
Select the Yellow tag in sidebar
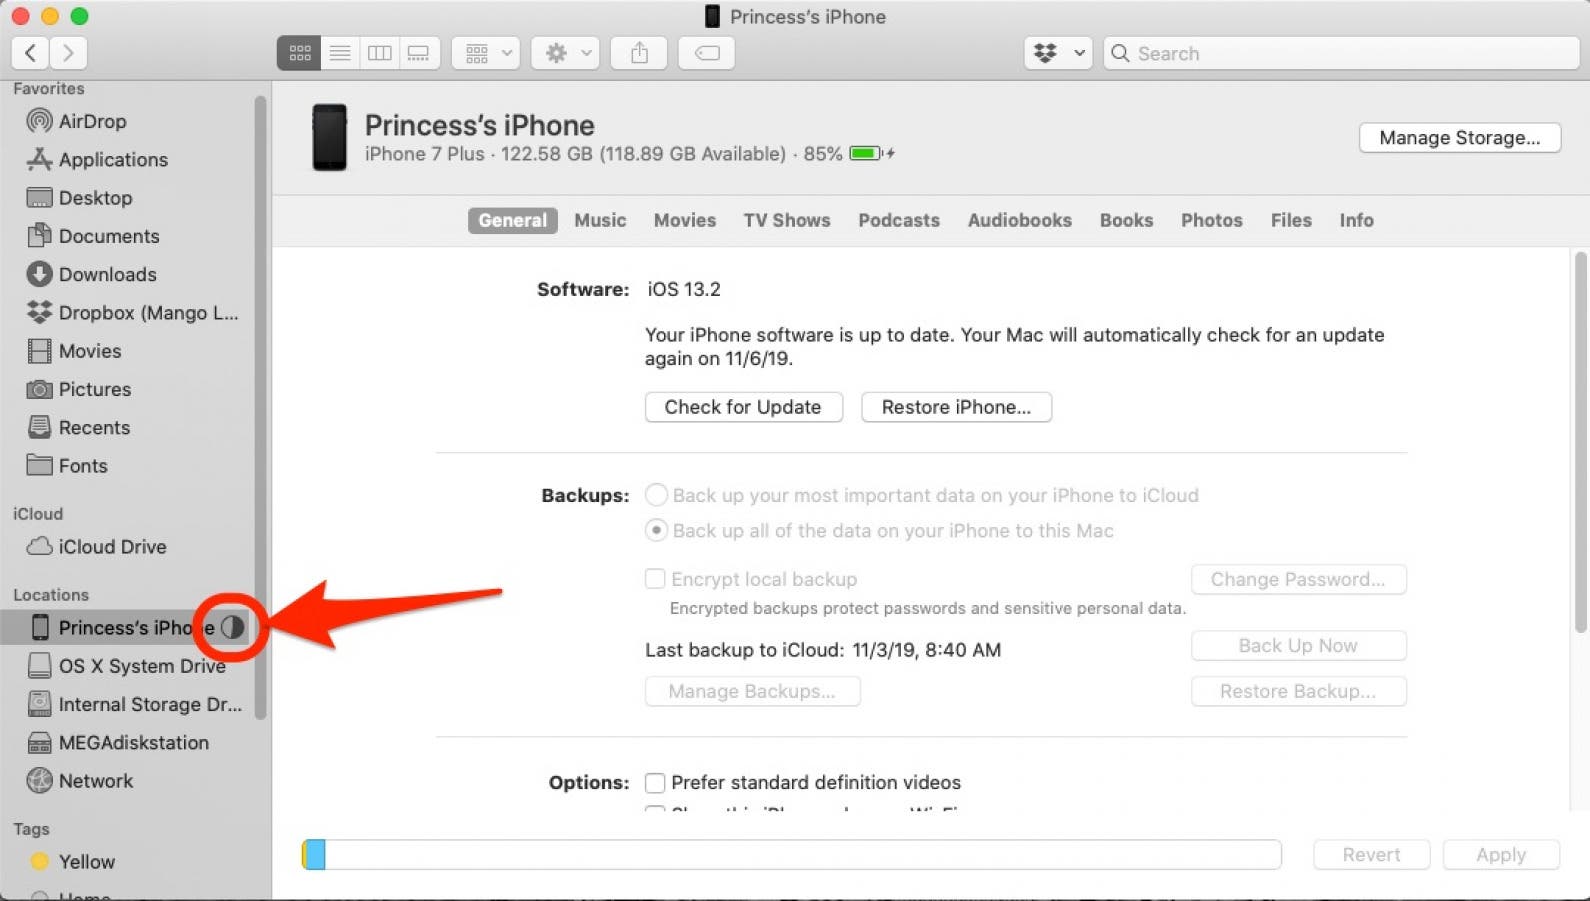73,861
